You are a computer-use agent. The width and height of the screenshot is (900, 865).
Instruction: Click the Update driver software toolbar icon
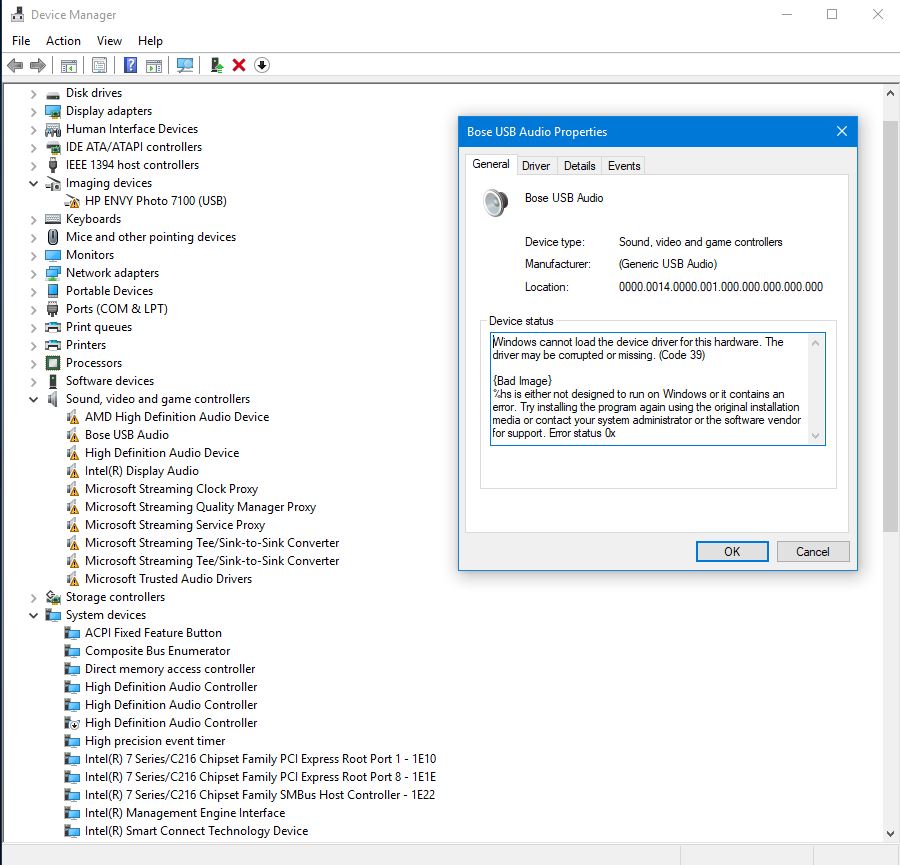click(215, 65)
